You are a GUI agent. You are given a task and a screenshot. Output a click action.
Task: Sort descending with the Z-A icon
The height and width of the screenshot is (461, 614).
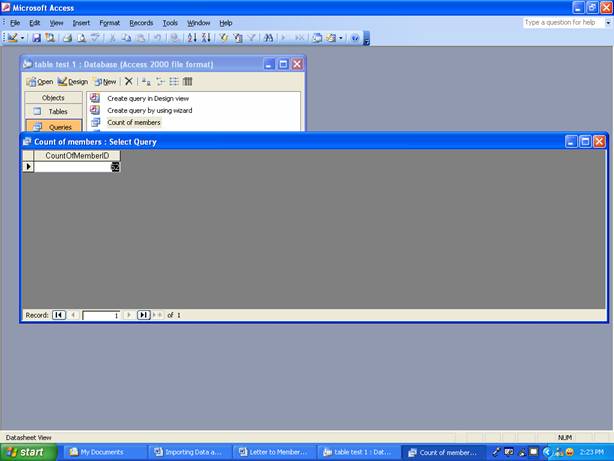coord(206,38)
